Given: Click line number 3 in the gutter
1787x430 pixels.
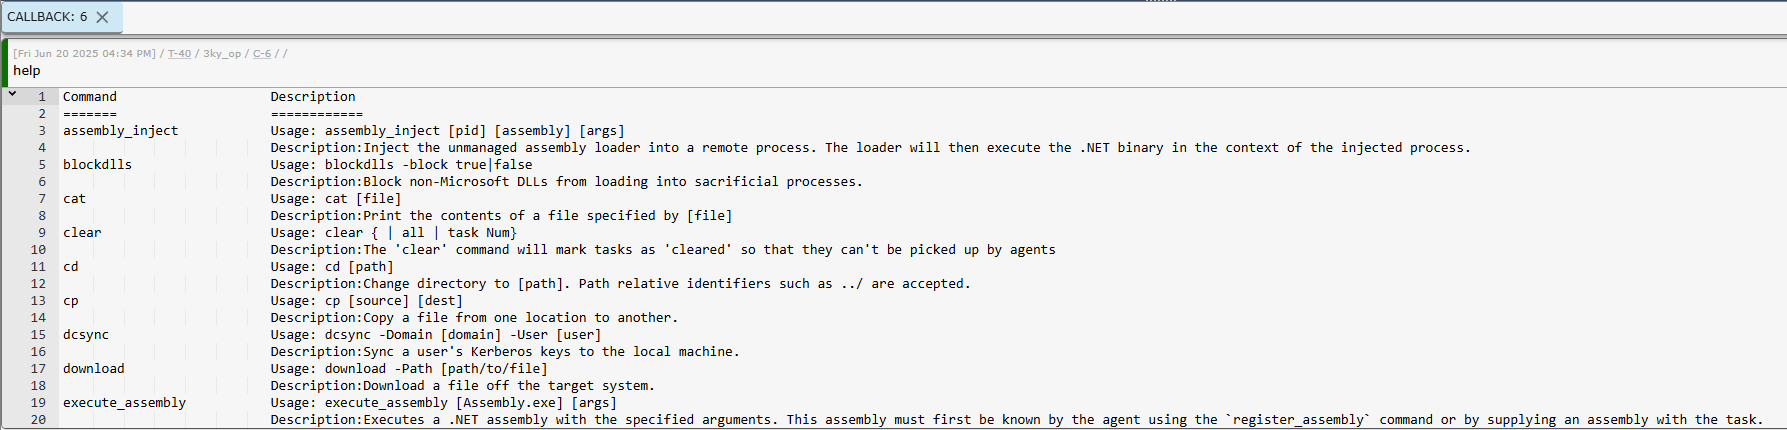Looking at the screenshot, I should (x=42, y=131).
